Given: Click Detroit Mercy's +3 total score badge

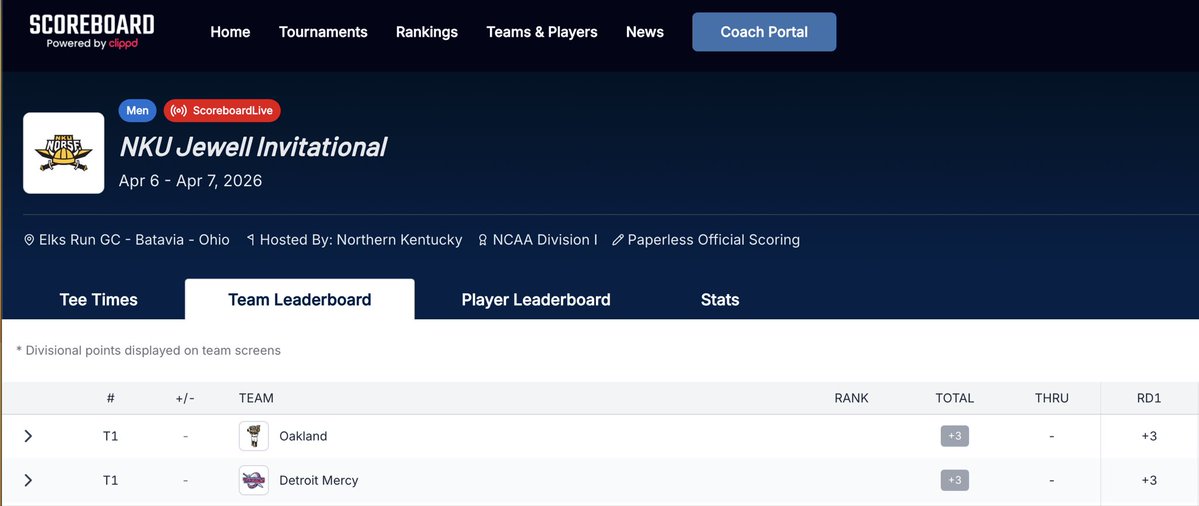Looking at the screenshot, I should click(x=954, y=480).
